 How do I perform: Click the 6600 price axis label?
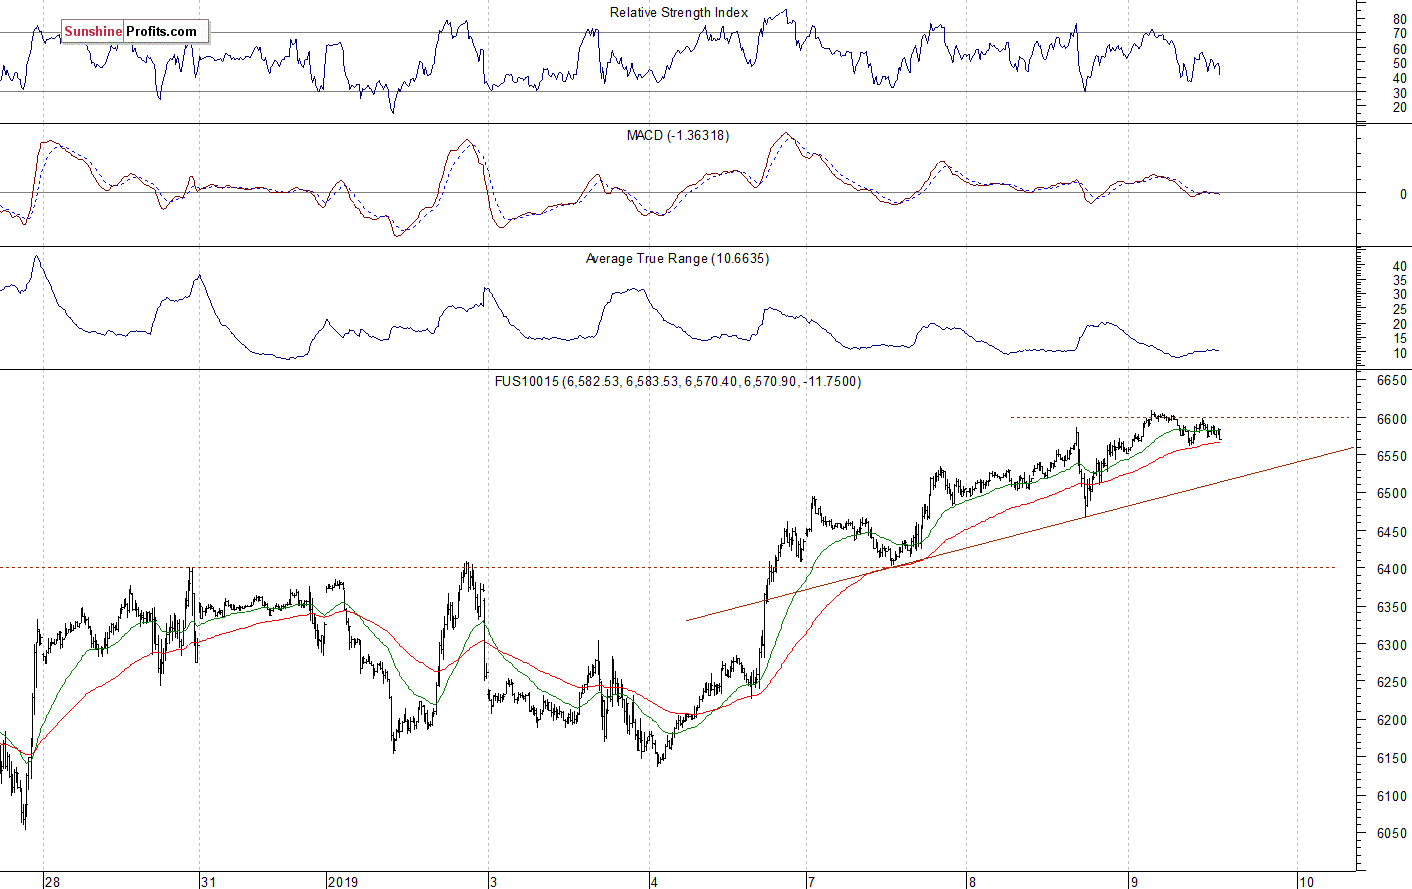1391,419
